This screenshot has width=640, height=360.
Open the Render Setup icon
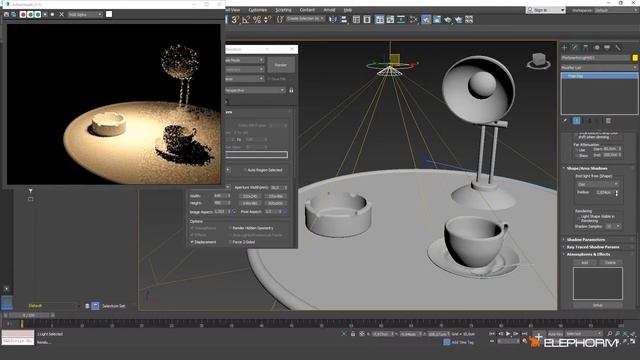coord(426,19)
